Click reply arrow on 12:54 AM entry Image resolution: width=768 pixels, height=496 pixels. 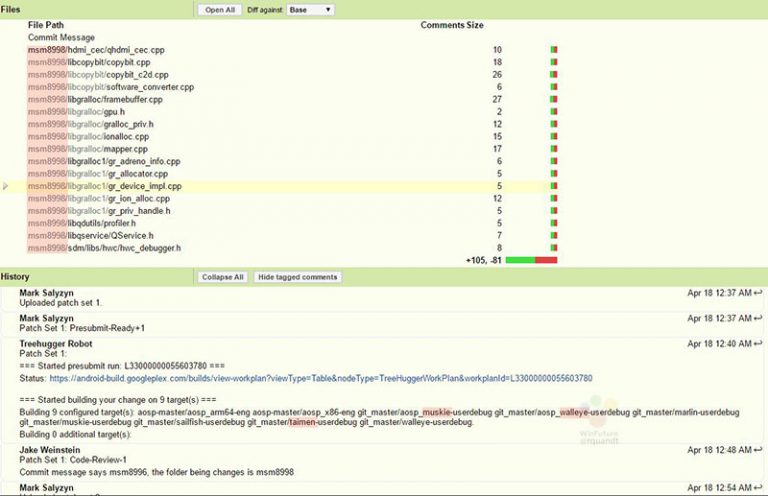pyautogui.click(x=757, y=486)
